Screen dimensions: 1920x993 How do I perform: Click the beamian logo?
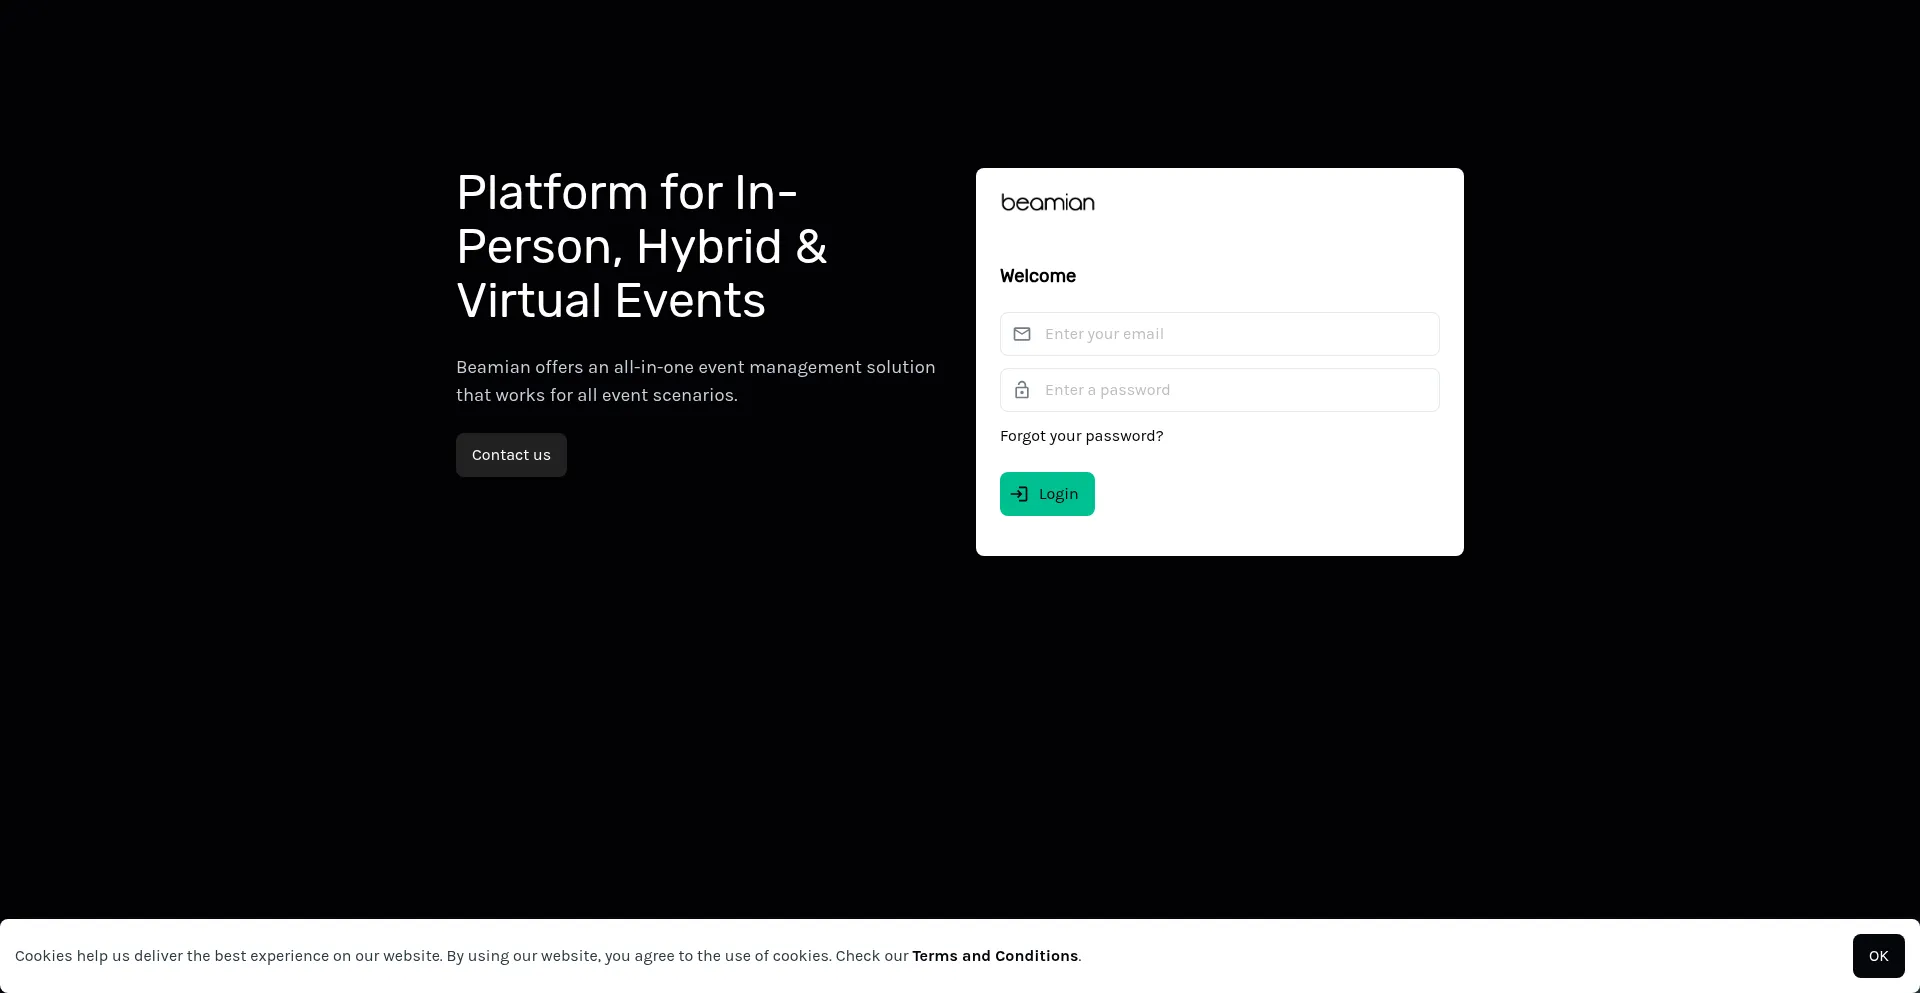(1047, 203)
